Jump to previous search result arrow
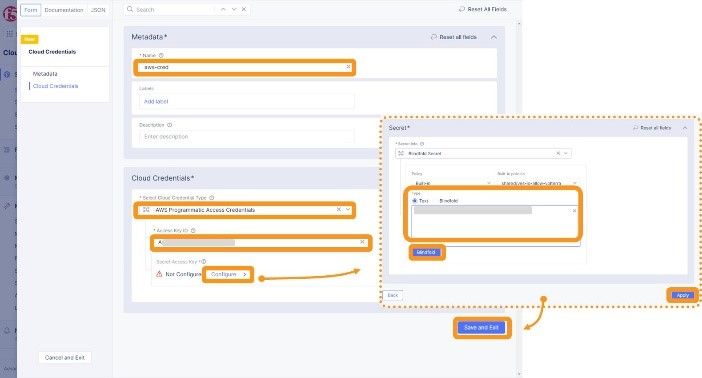Image resolution: width=702 pixels, height=378 pixels. pos(223,9)
